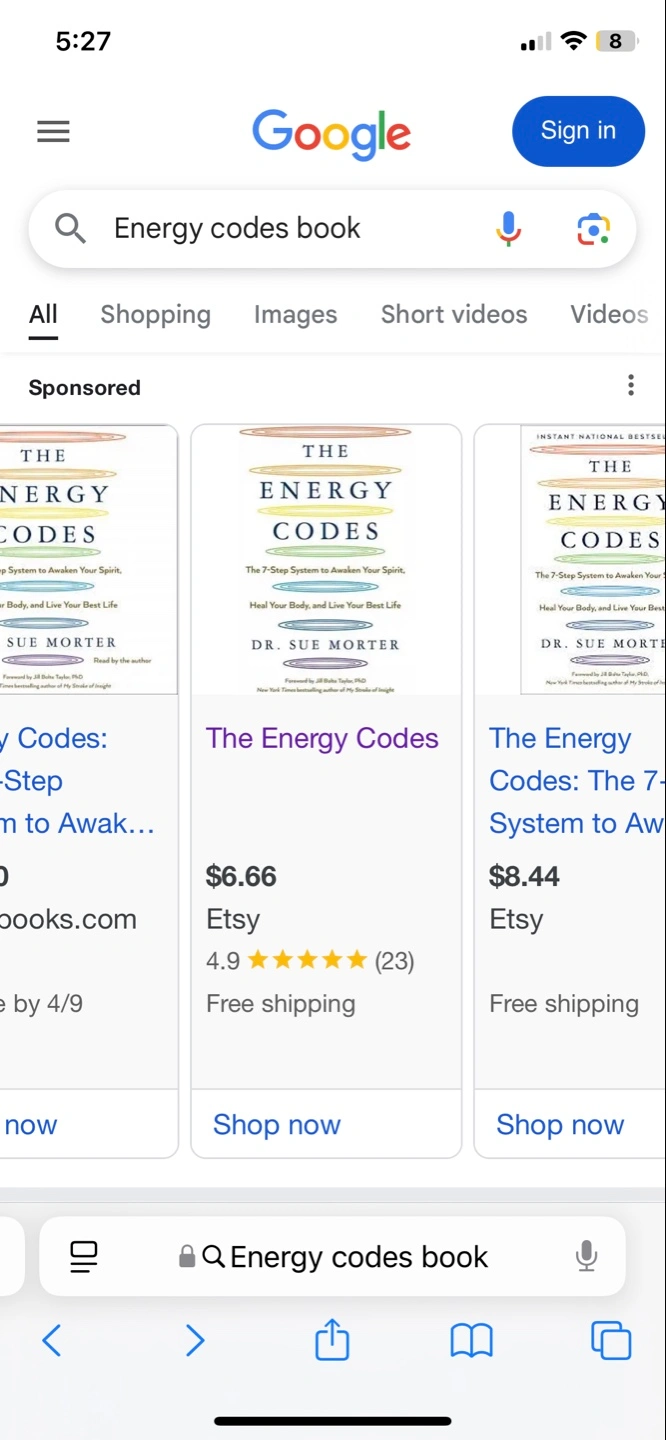The image size is (666, 1440).
Task: Tap the middle Energy Codes book cover
Action: [326, 560]
